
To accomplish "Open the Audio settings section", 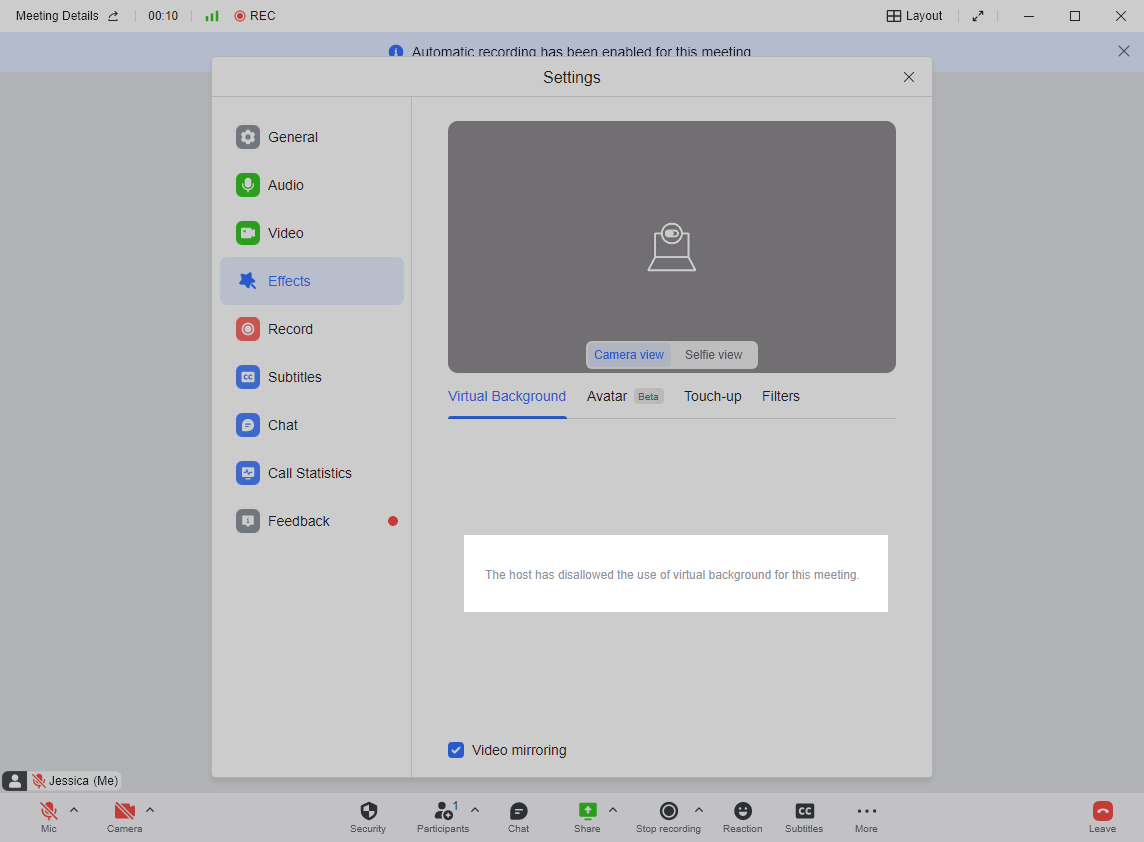I will tap(286, 185).
